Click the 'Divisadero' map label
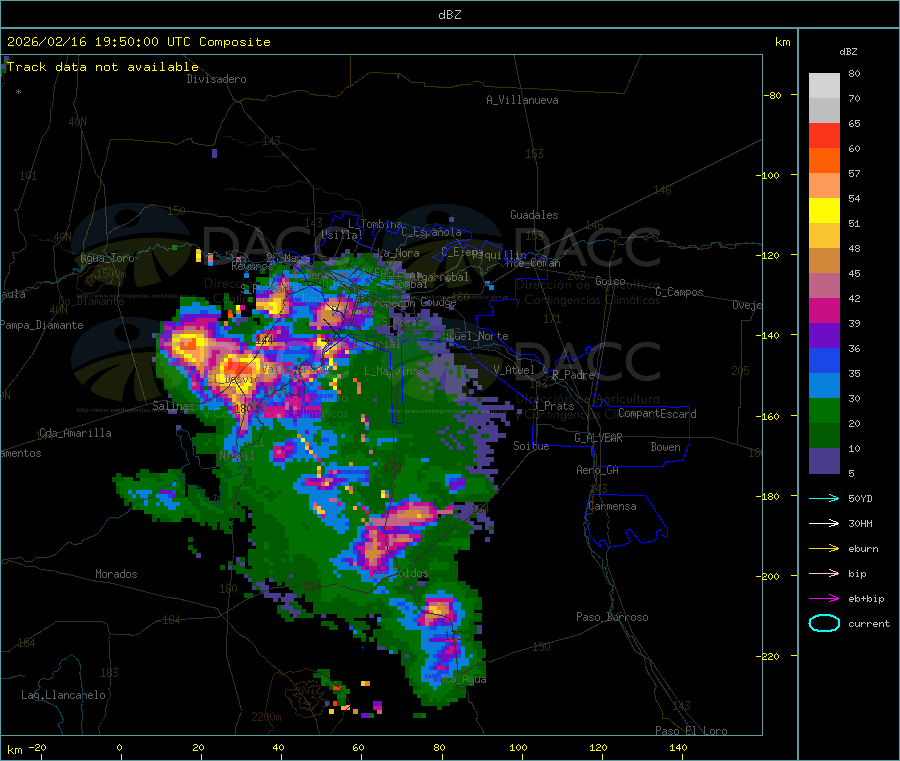Screen dimensions: 900x761 [216, 79]
